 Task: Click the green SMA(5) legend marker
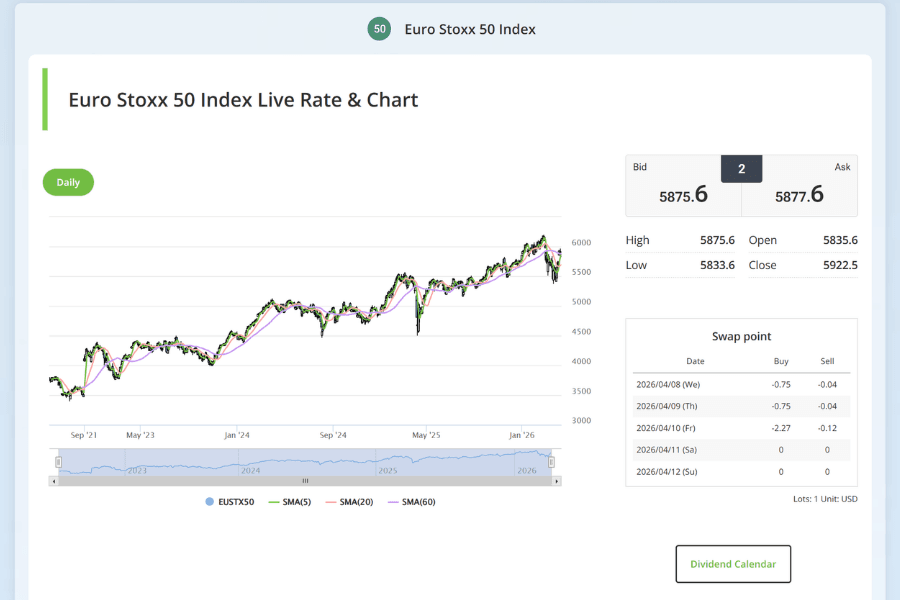point(273,501)
